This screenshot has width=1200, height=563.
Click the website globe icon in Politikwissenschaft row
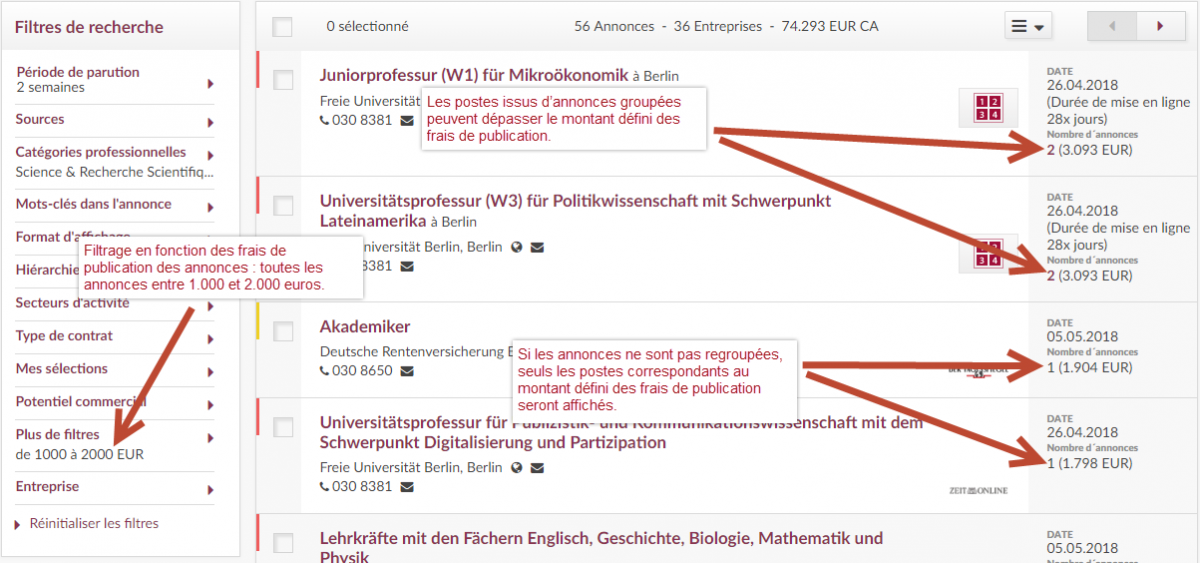[516, 247]
